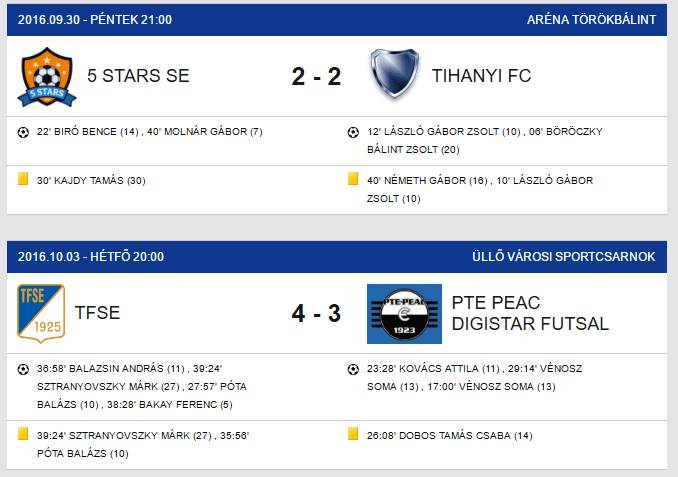Screen dimensions: 678x477
Task: Click the 2 - 2 match score
Action: pyautogui.click(x=317, y=77)
